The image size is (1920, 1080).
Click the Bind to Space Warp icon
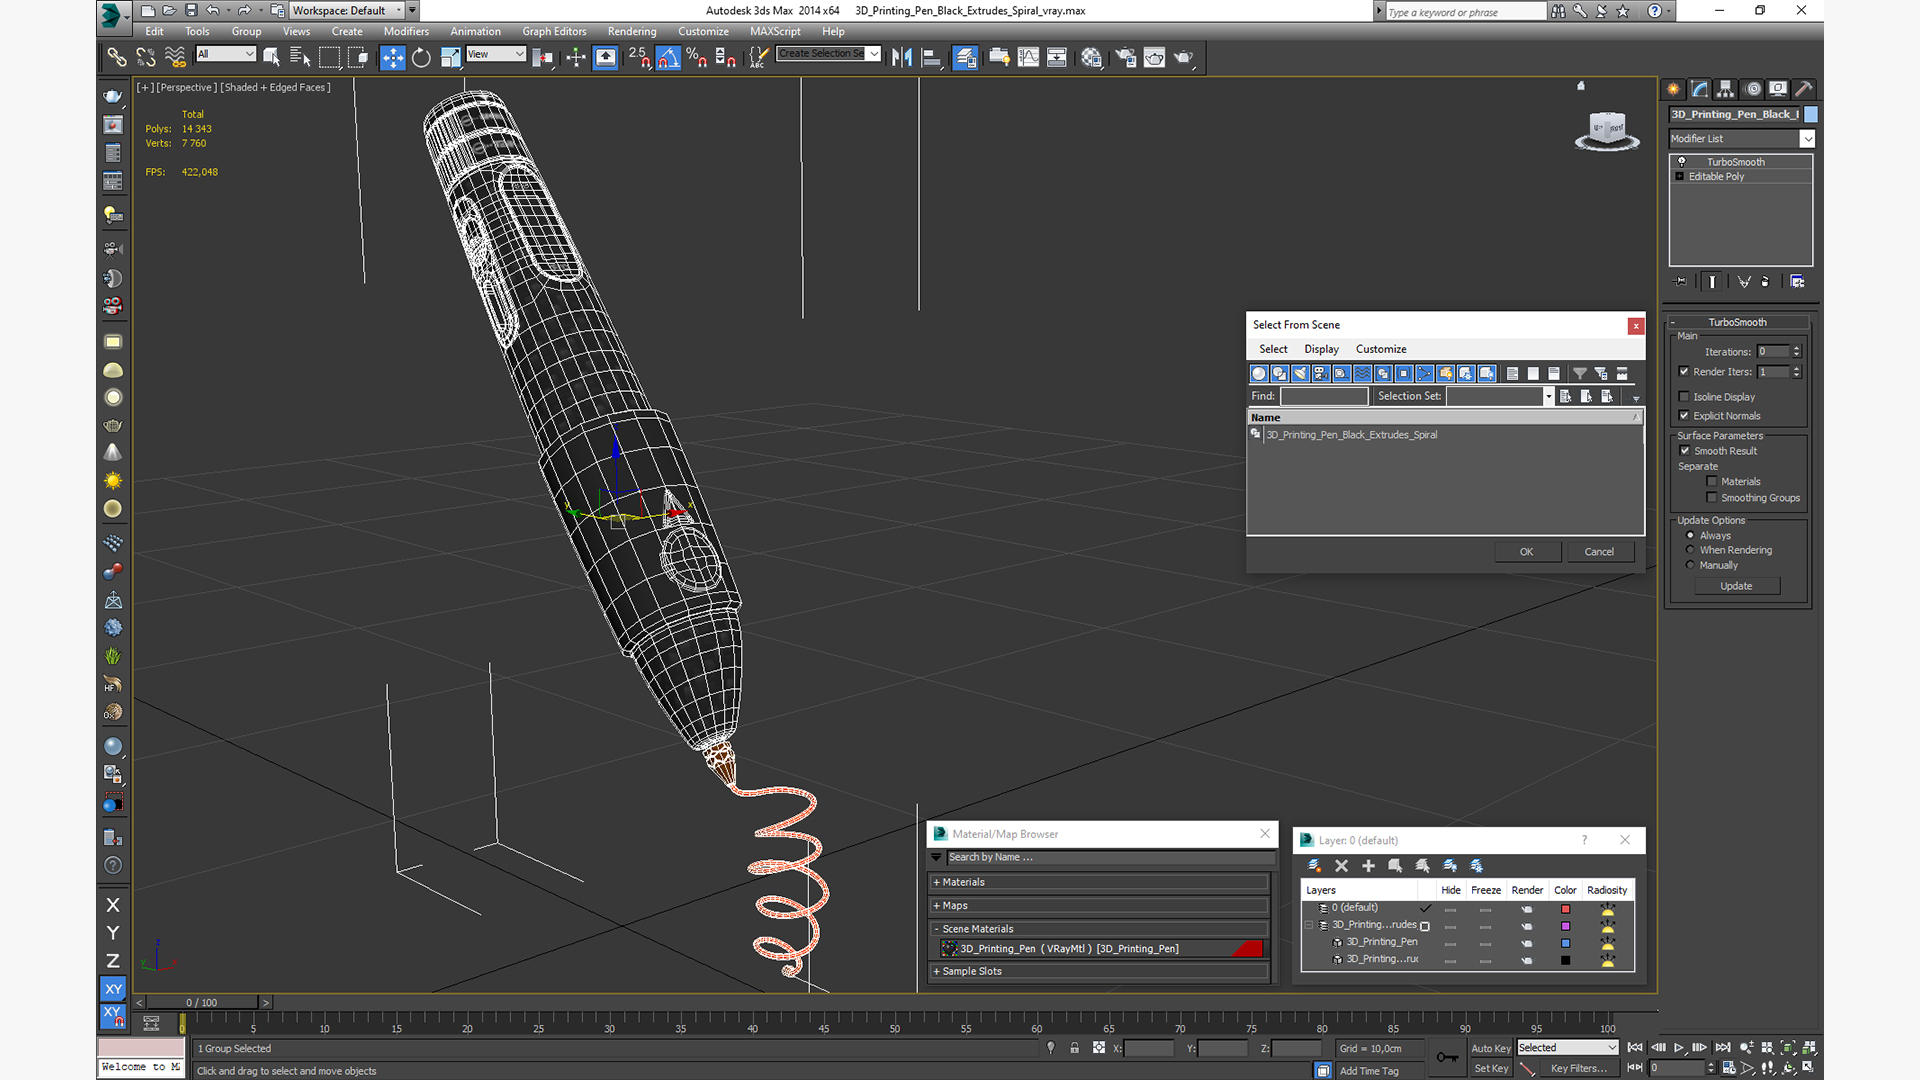click(175, 57)
